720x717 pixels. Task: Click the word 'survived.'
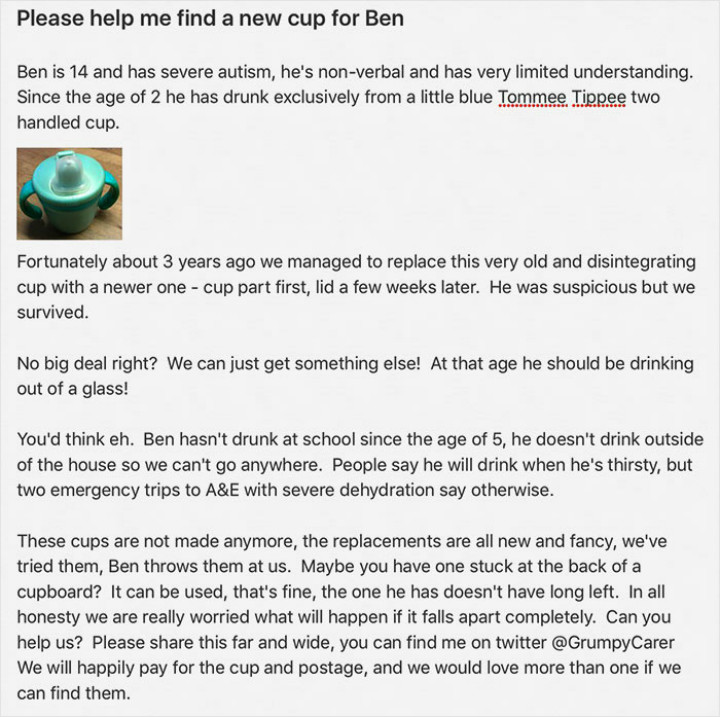(52, 313)
